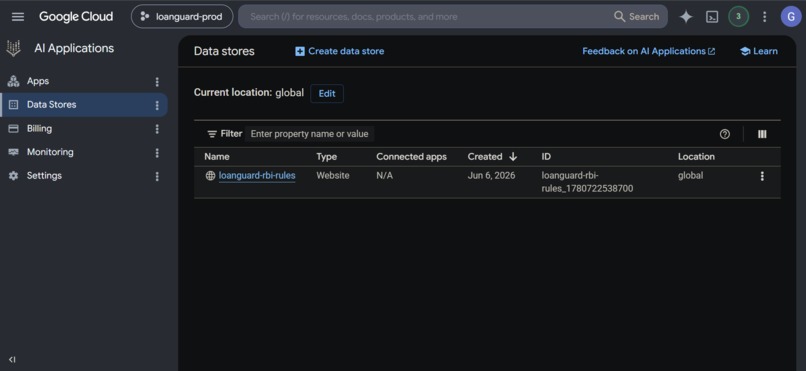Open row actions for loanguard-rbi-rules
Image resolution: width=806 pixels, height=371 pixels.
tap(762, 176)
